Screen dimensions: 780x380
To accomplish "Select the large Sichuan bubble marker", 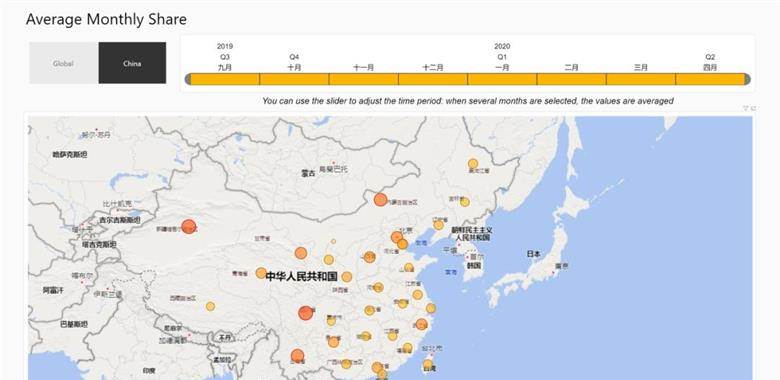I will (x=306, y=313).
